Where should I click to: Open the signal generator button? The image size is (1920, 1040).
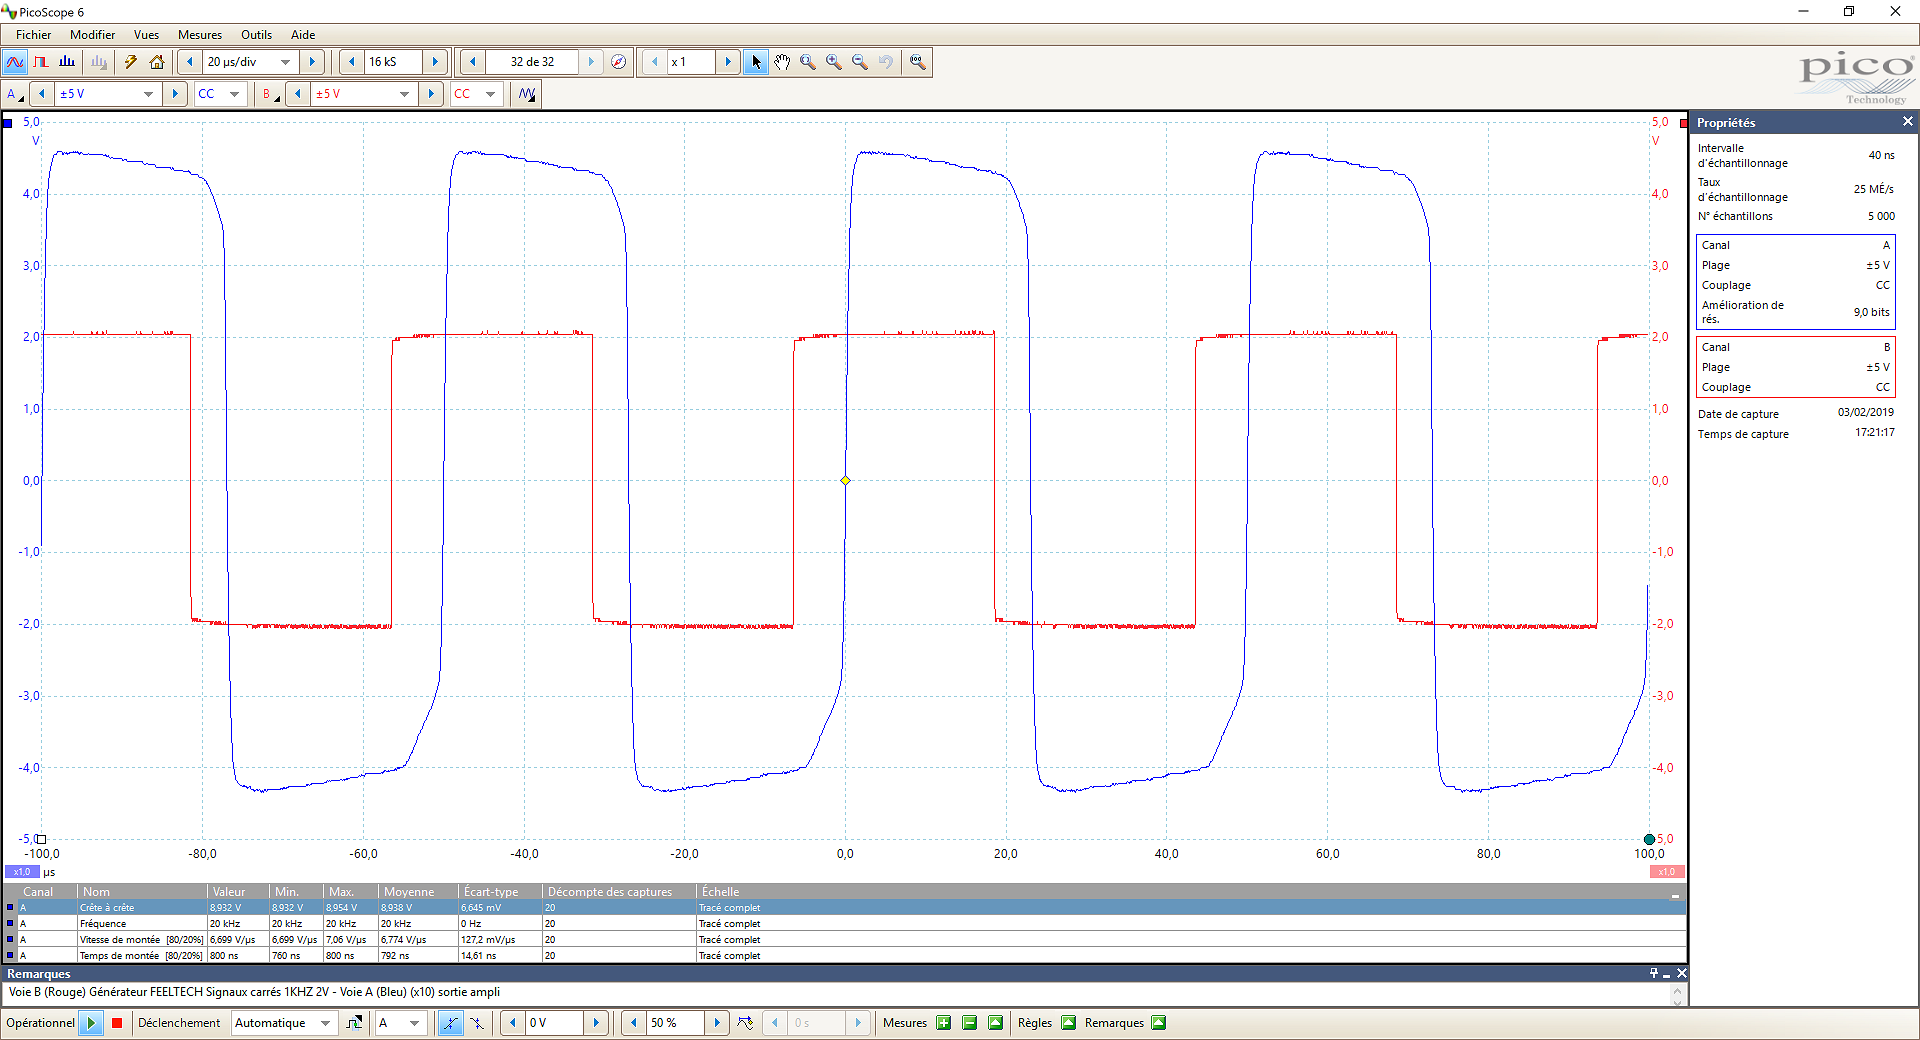[x=527, y=94]
